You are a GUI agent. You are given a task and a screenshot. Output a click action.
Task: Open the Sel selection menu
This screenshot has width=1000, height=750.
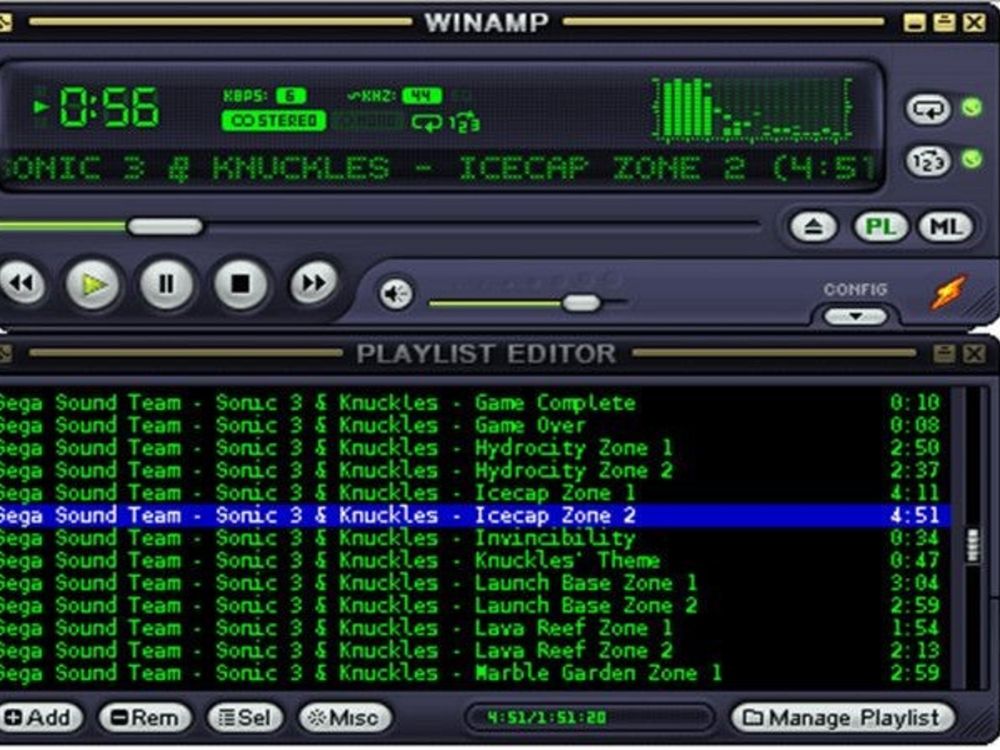coord(244,717)
